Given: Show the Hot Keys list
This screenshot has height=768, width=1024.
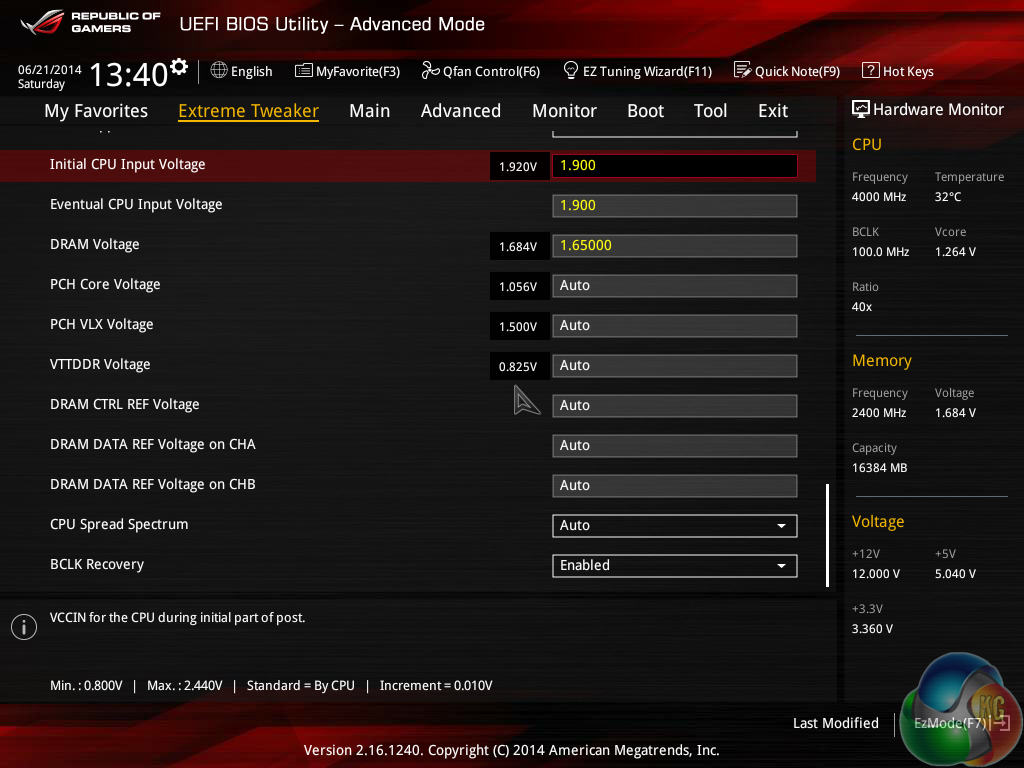Looking at the screenshot, I should [908, 71].
